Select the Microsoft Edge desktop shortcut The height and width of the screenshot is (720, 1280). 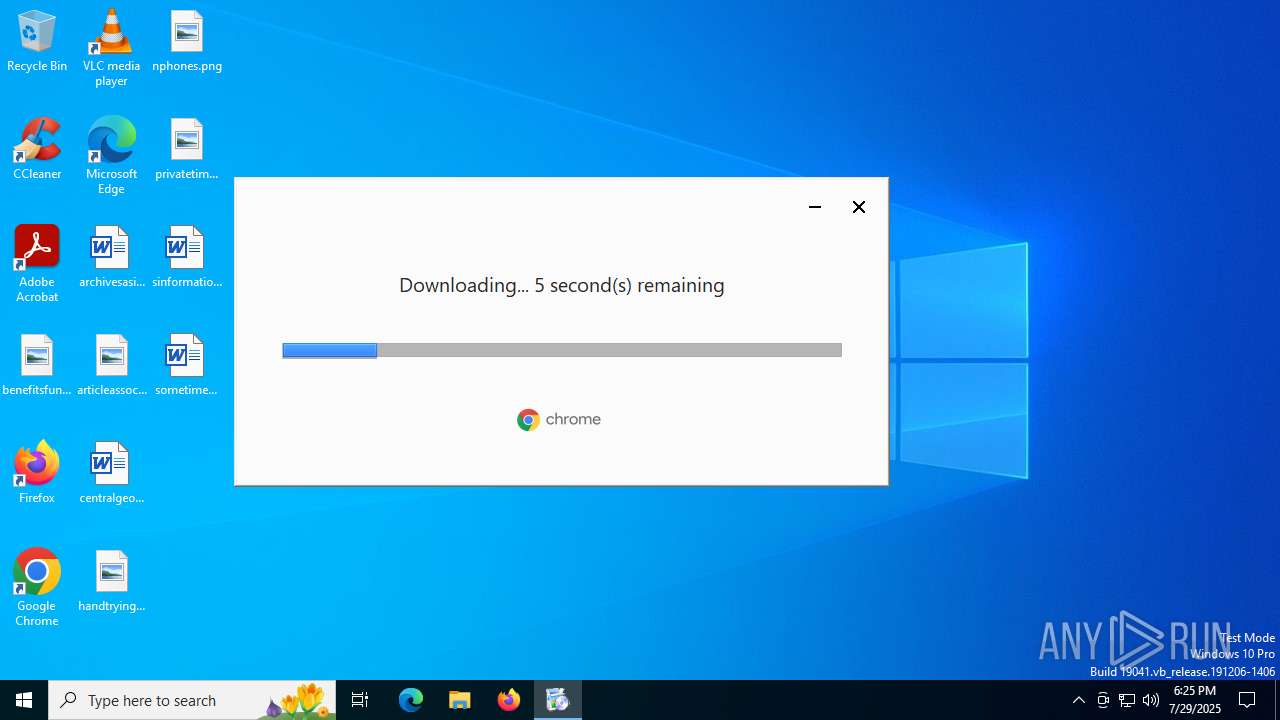coord(111,155)
